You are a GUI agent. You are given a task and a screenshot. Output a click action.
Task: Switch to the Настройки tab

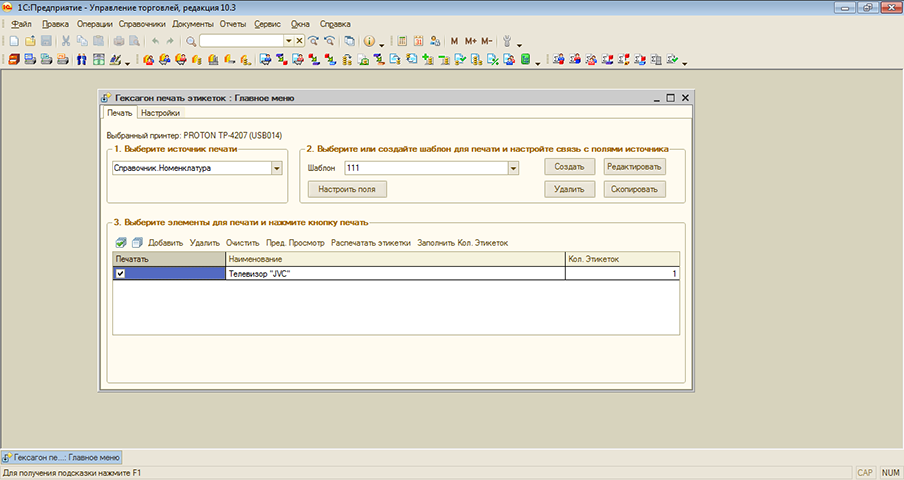click(x=160, y=114)
